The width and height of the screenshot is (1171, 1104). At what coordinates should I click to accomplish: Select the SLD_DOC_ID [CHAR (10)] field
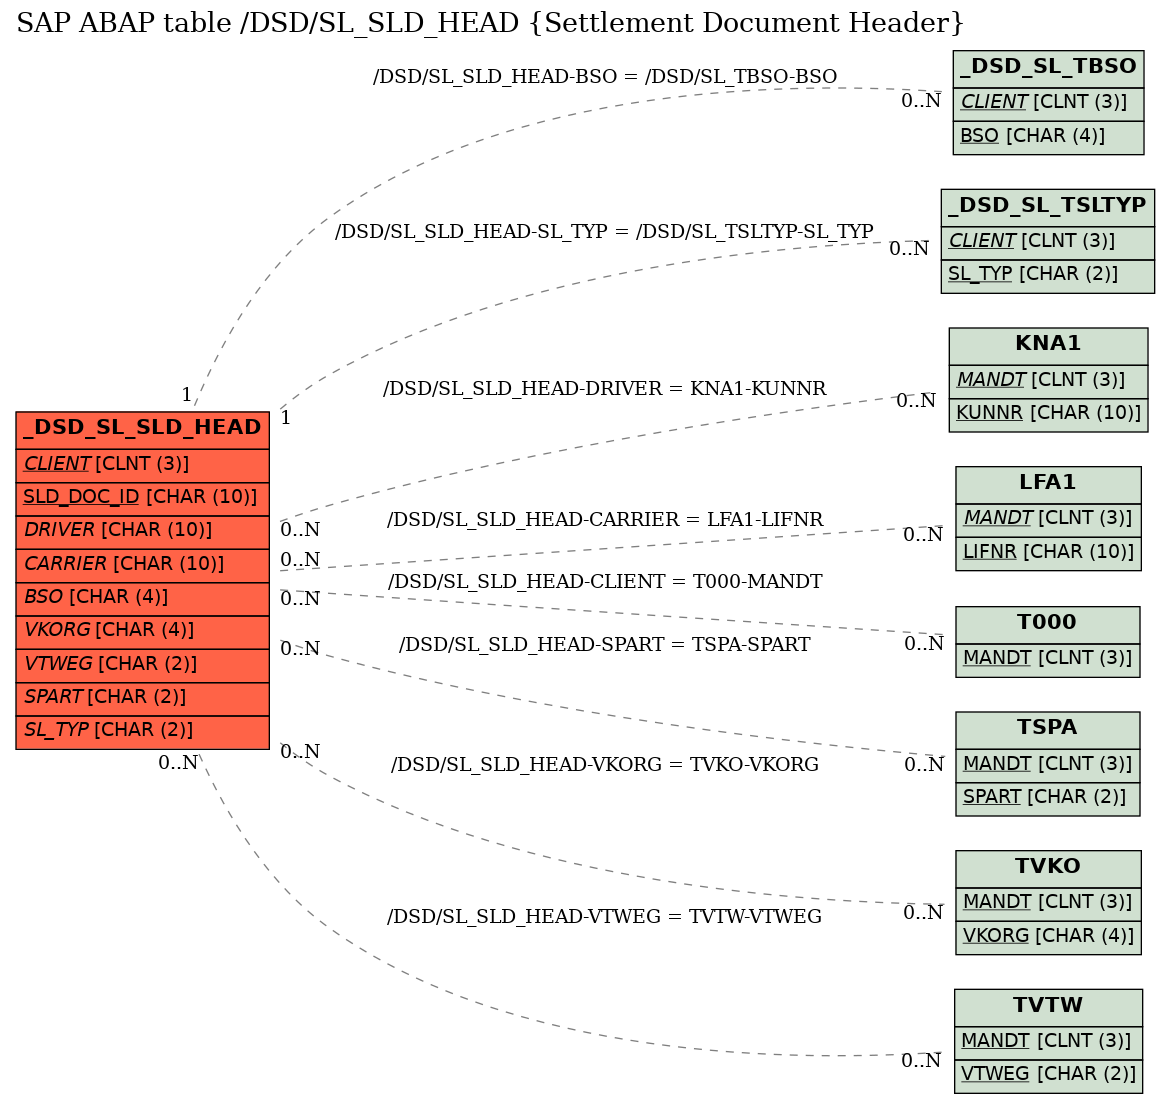(143, 497)
